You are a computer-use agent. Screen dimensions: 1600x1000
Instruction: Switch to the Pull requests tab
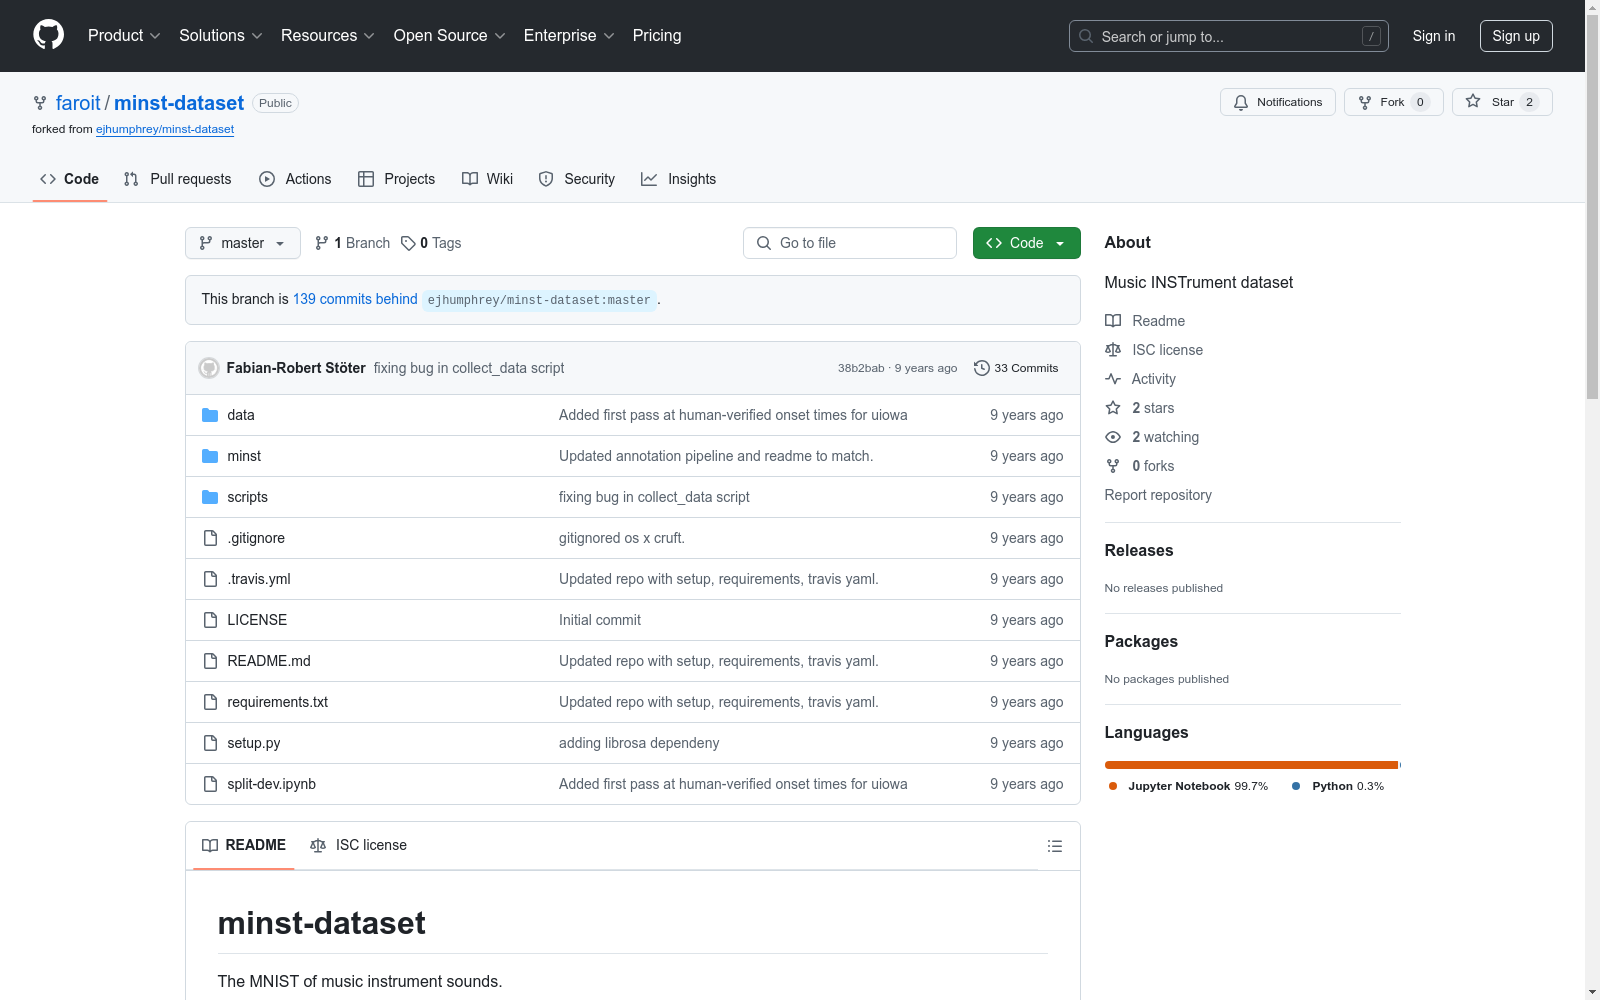(177, 179)
